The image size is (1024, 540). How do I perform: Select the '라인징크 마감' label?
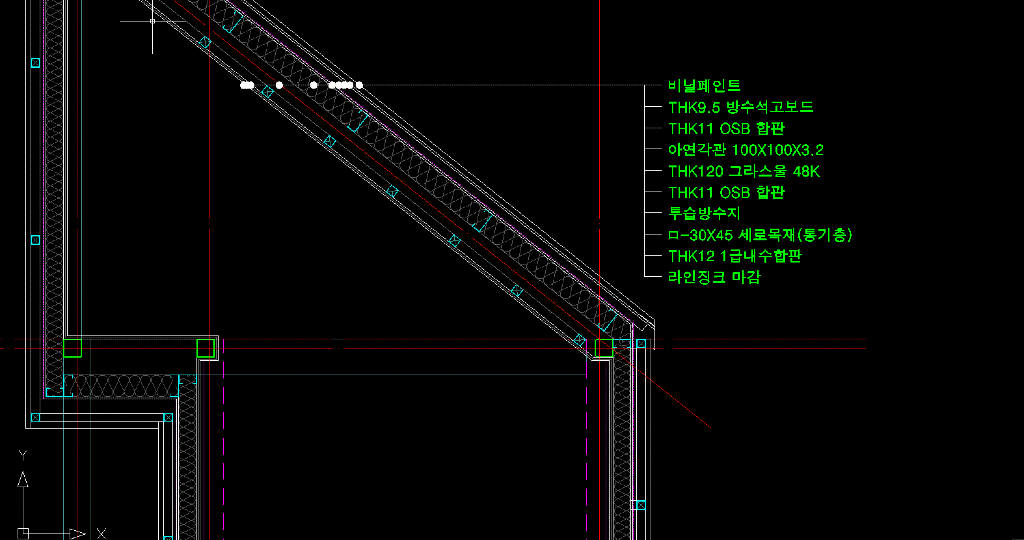point(714,277)
